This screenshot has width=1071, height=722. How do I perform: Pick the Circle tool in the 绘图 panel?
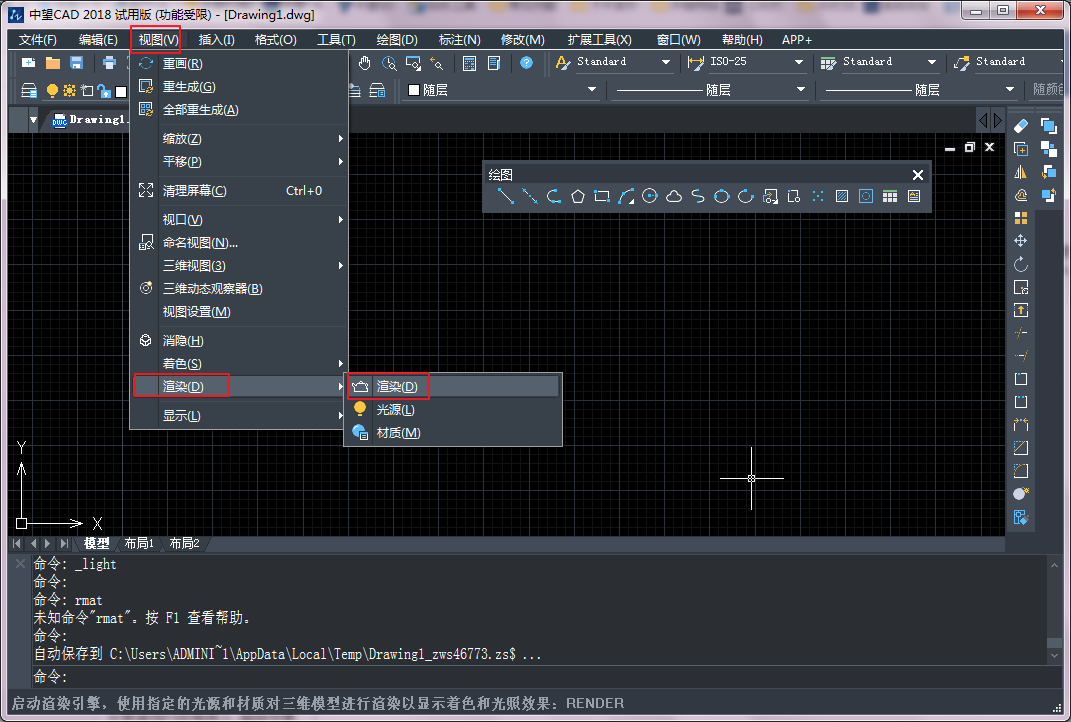pyautogui.click(x=649, y=197)
